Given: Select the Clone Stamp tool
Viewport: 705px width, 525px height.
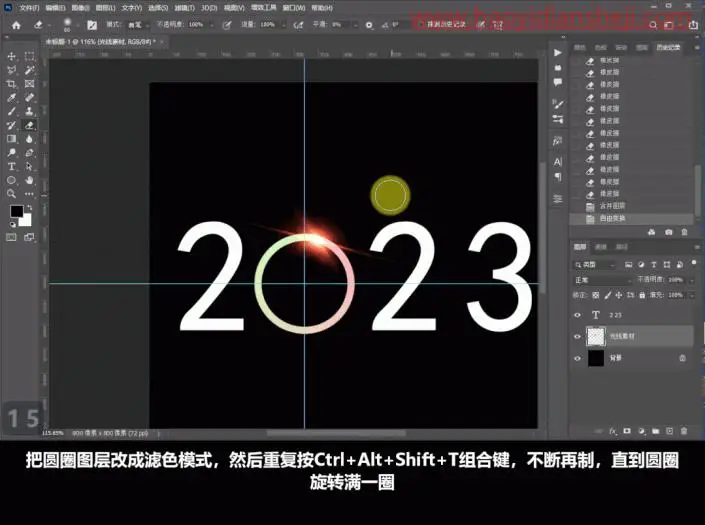Looking at the screenshot, I should pos(29,111).
